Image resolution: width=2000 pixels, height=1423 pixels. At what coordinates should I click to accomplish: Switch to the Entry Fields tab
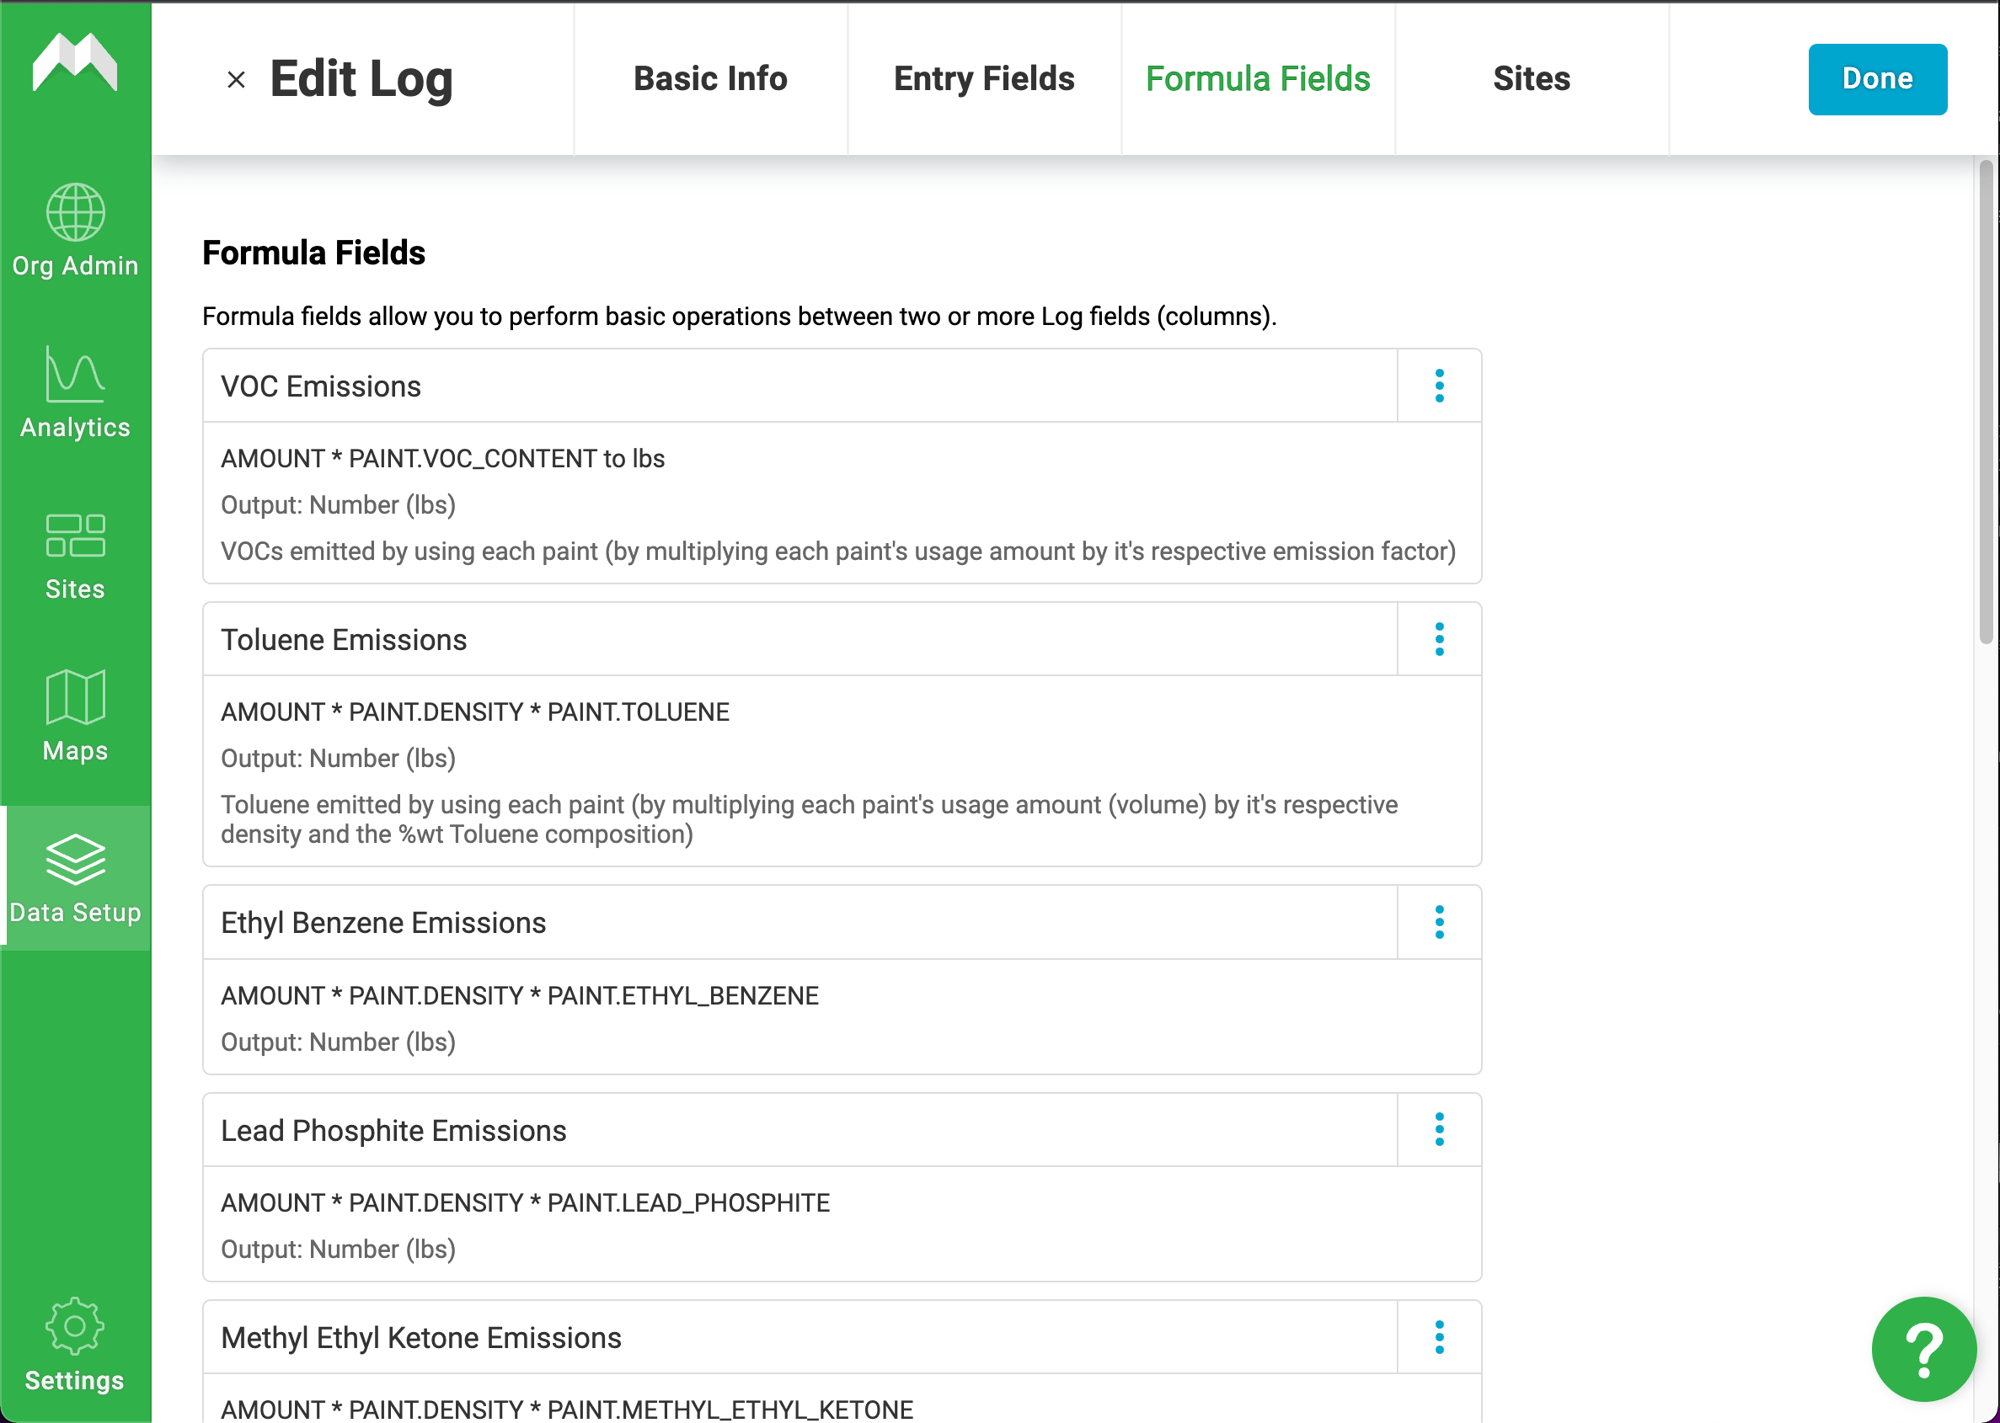984,79
